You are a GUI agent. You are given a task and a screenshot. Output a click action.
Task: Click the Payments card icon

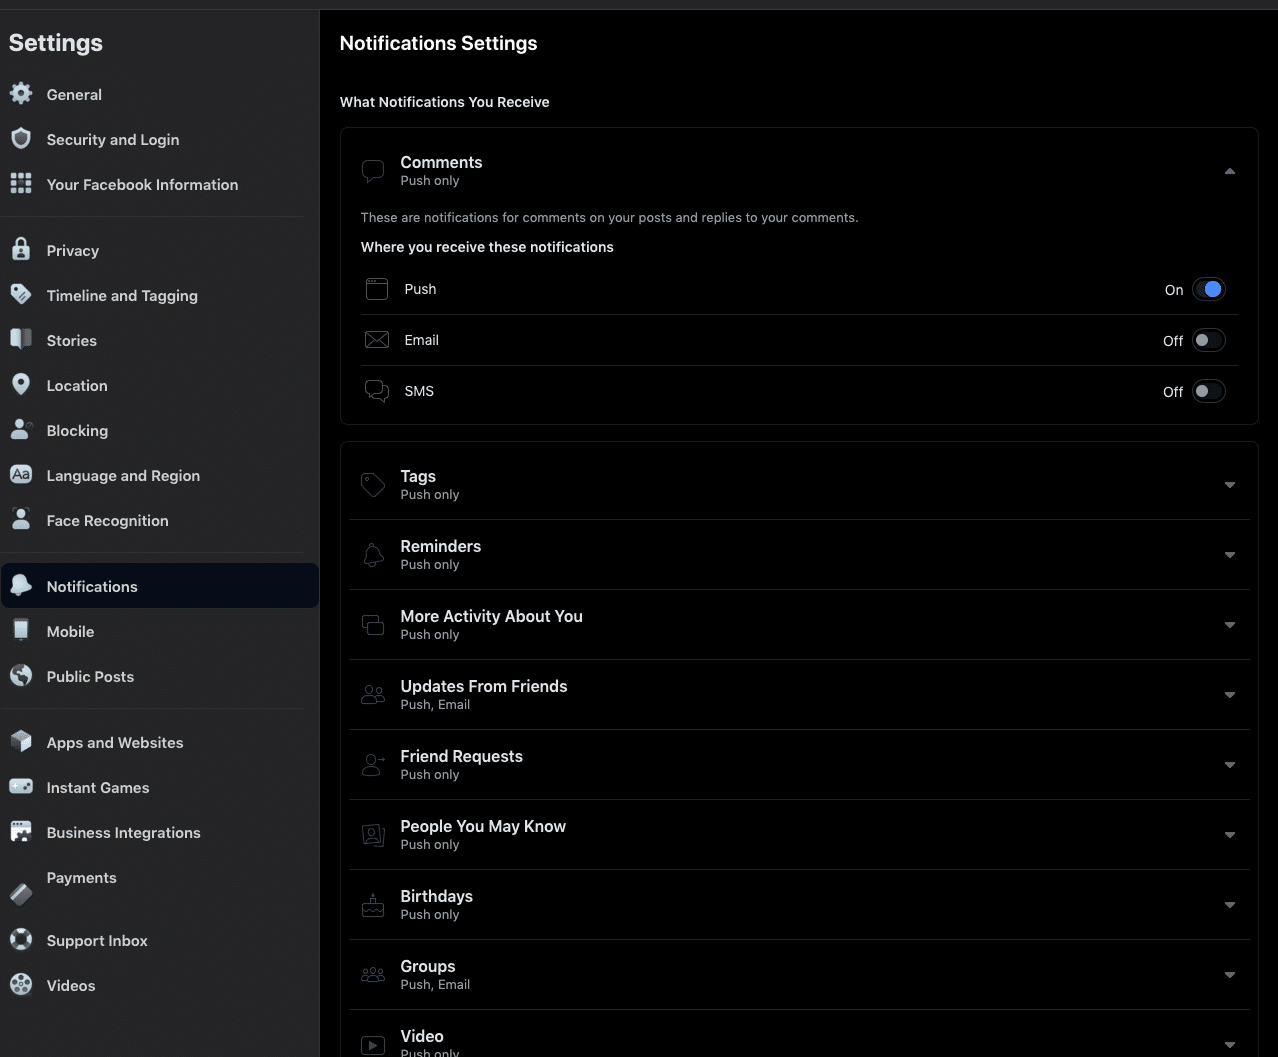pos(21,894)
